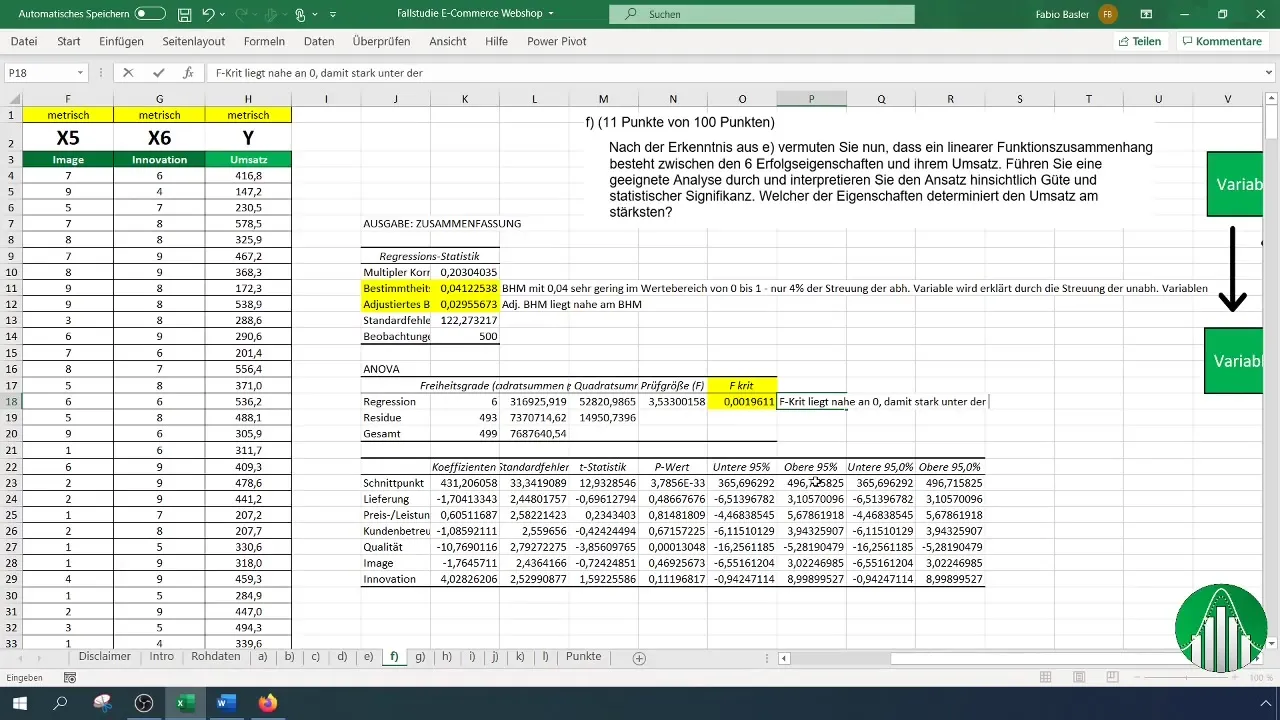Open the Ansicht ribbon tab
This screenshot has height=720, width=1280.
[x=447, y=41]
